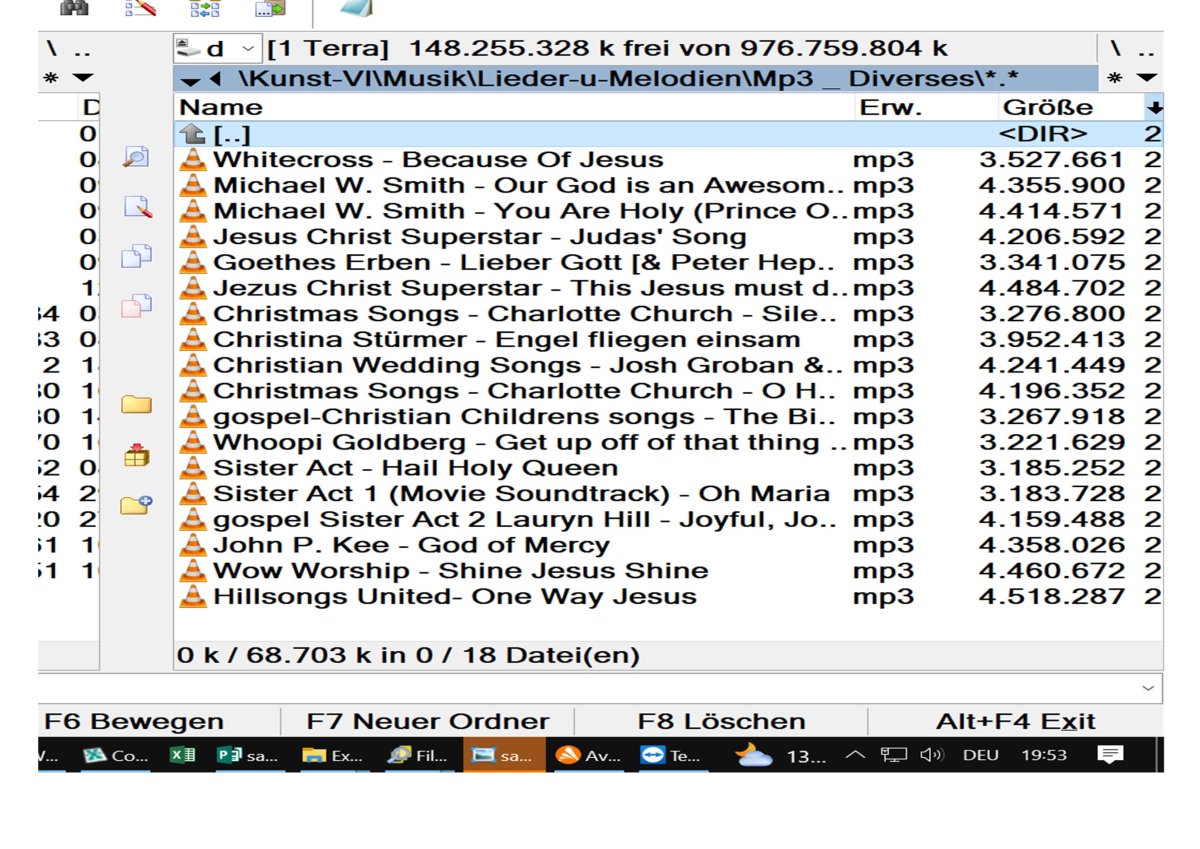
Task: Click the current path bar Kunst-VI\Musik
Action: pos(634,79)
